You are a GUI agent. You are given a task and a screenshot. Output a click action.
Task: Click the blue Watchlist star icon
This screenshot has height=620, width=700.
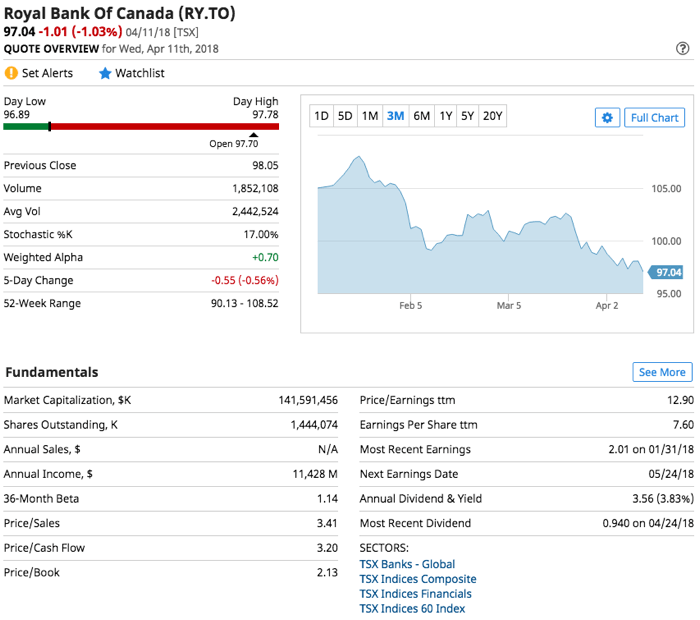105,73
